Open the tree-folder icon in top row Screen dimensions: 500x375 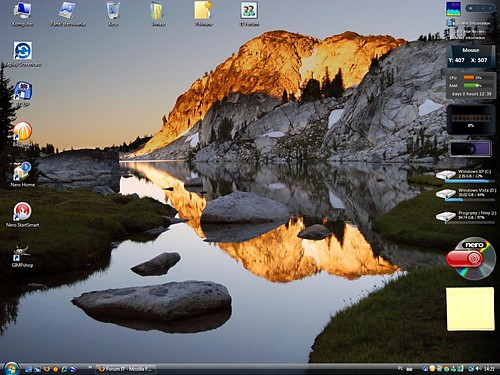[157, 14]
